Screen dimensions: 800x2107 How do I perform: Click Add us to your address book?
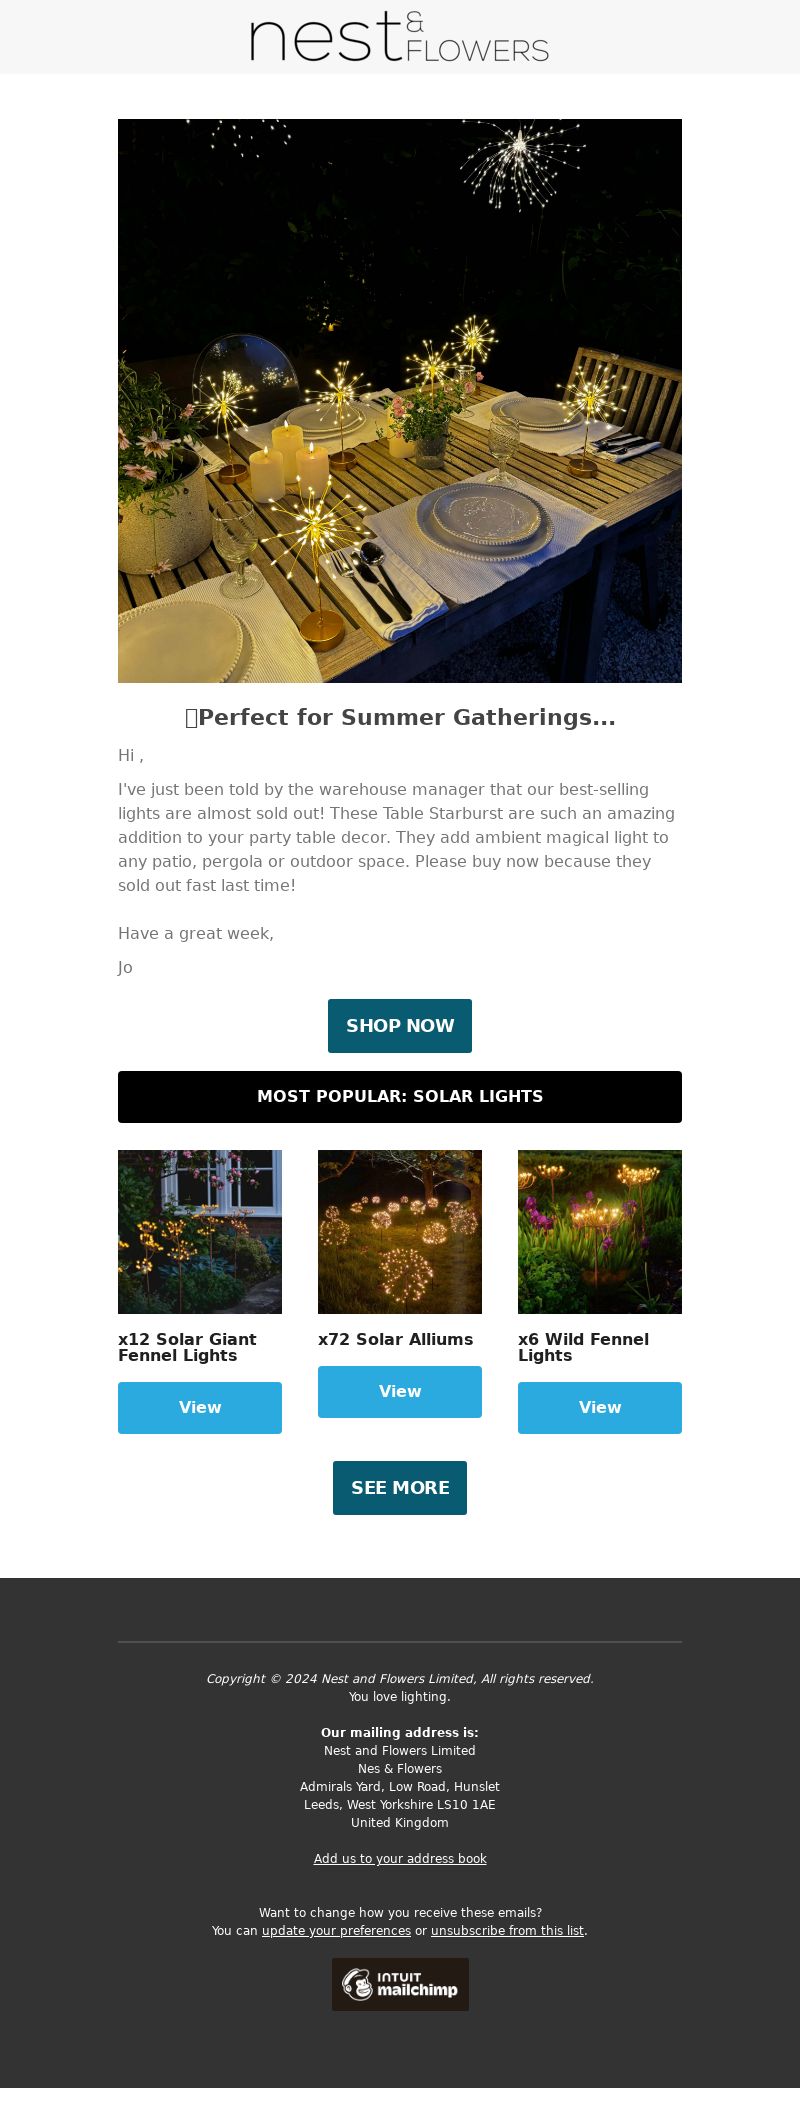(400, 1859)
